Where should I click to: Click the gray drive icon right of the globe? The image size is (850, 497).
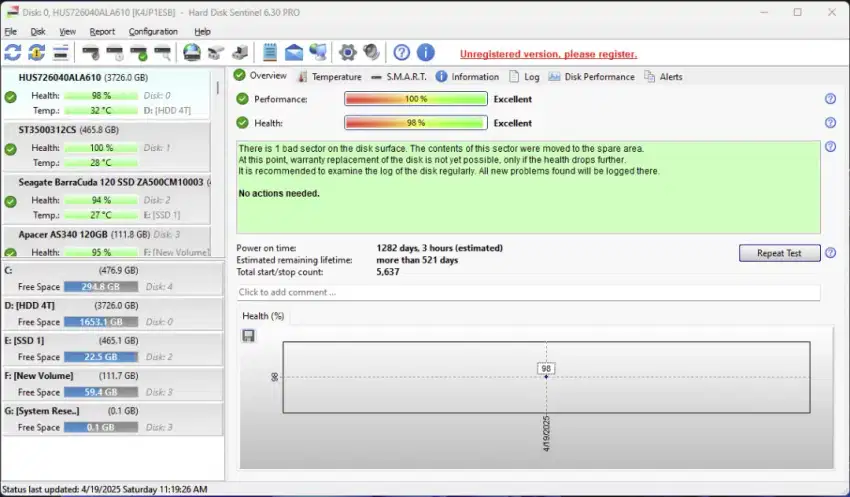(216, 53)
